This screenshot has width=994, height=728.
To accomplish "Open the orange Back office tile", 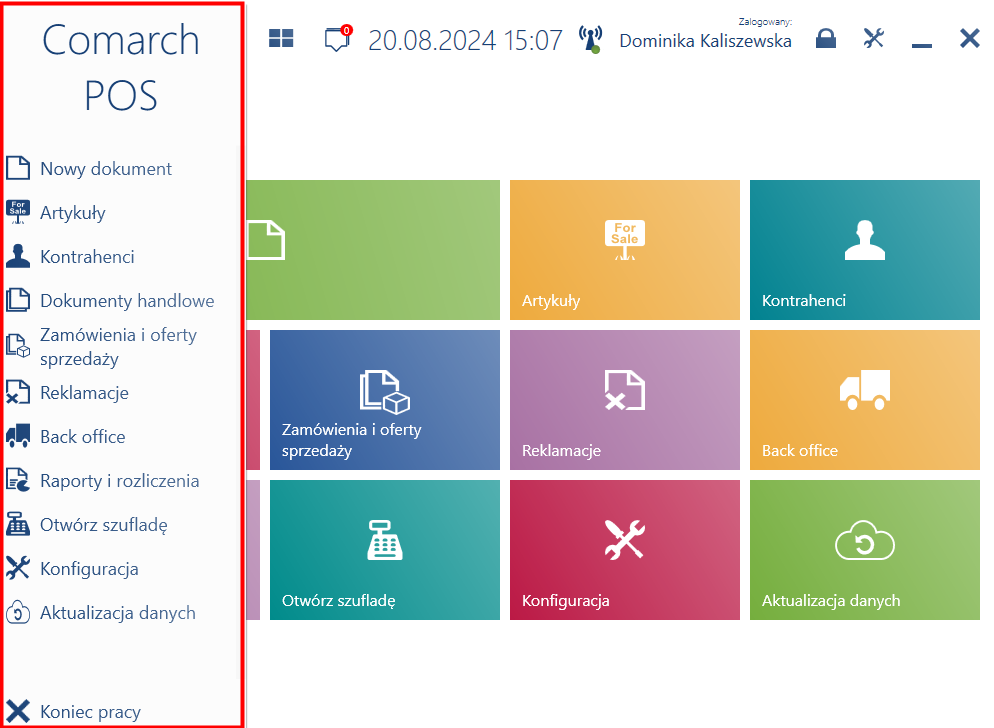I will (865, 400).
